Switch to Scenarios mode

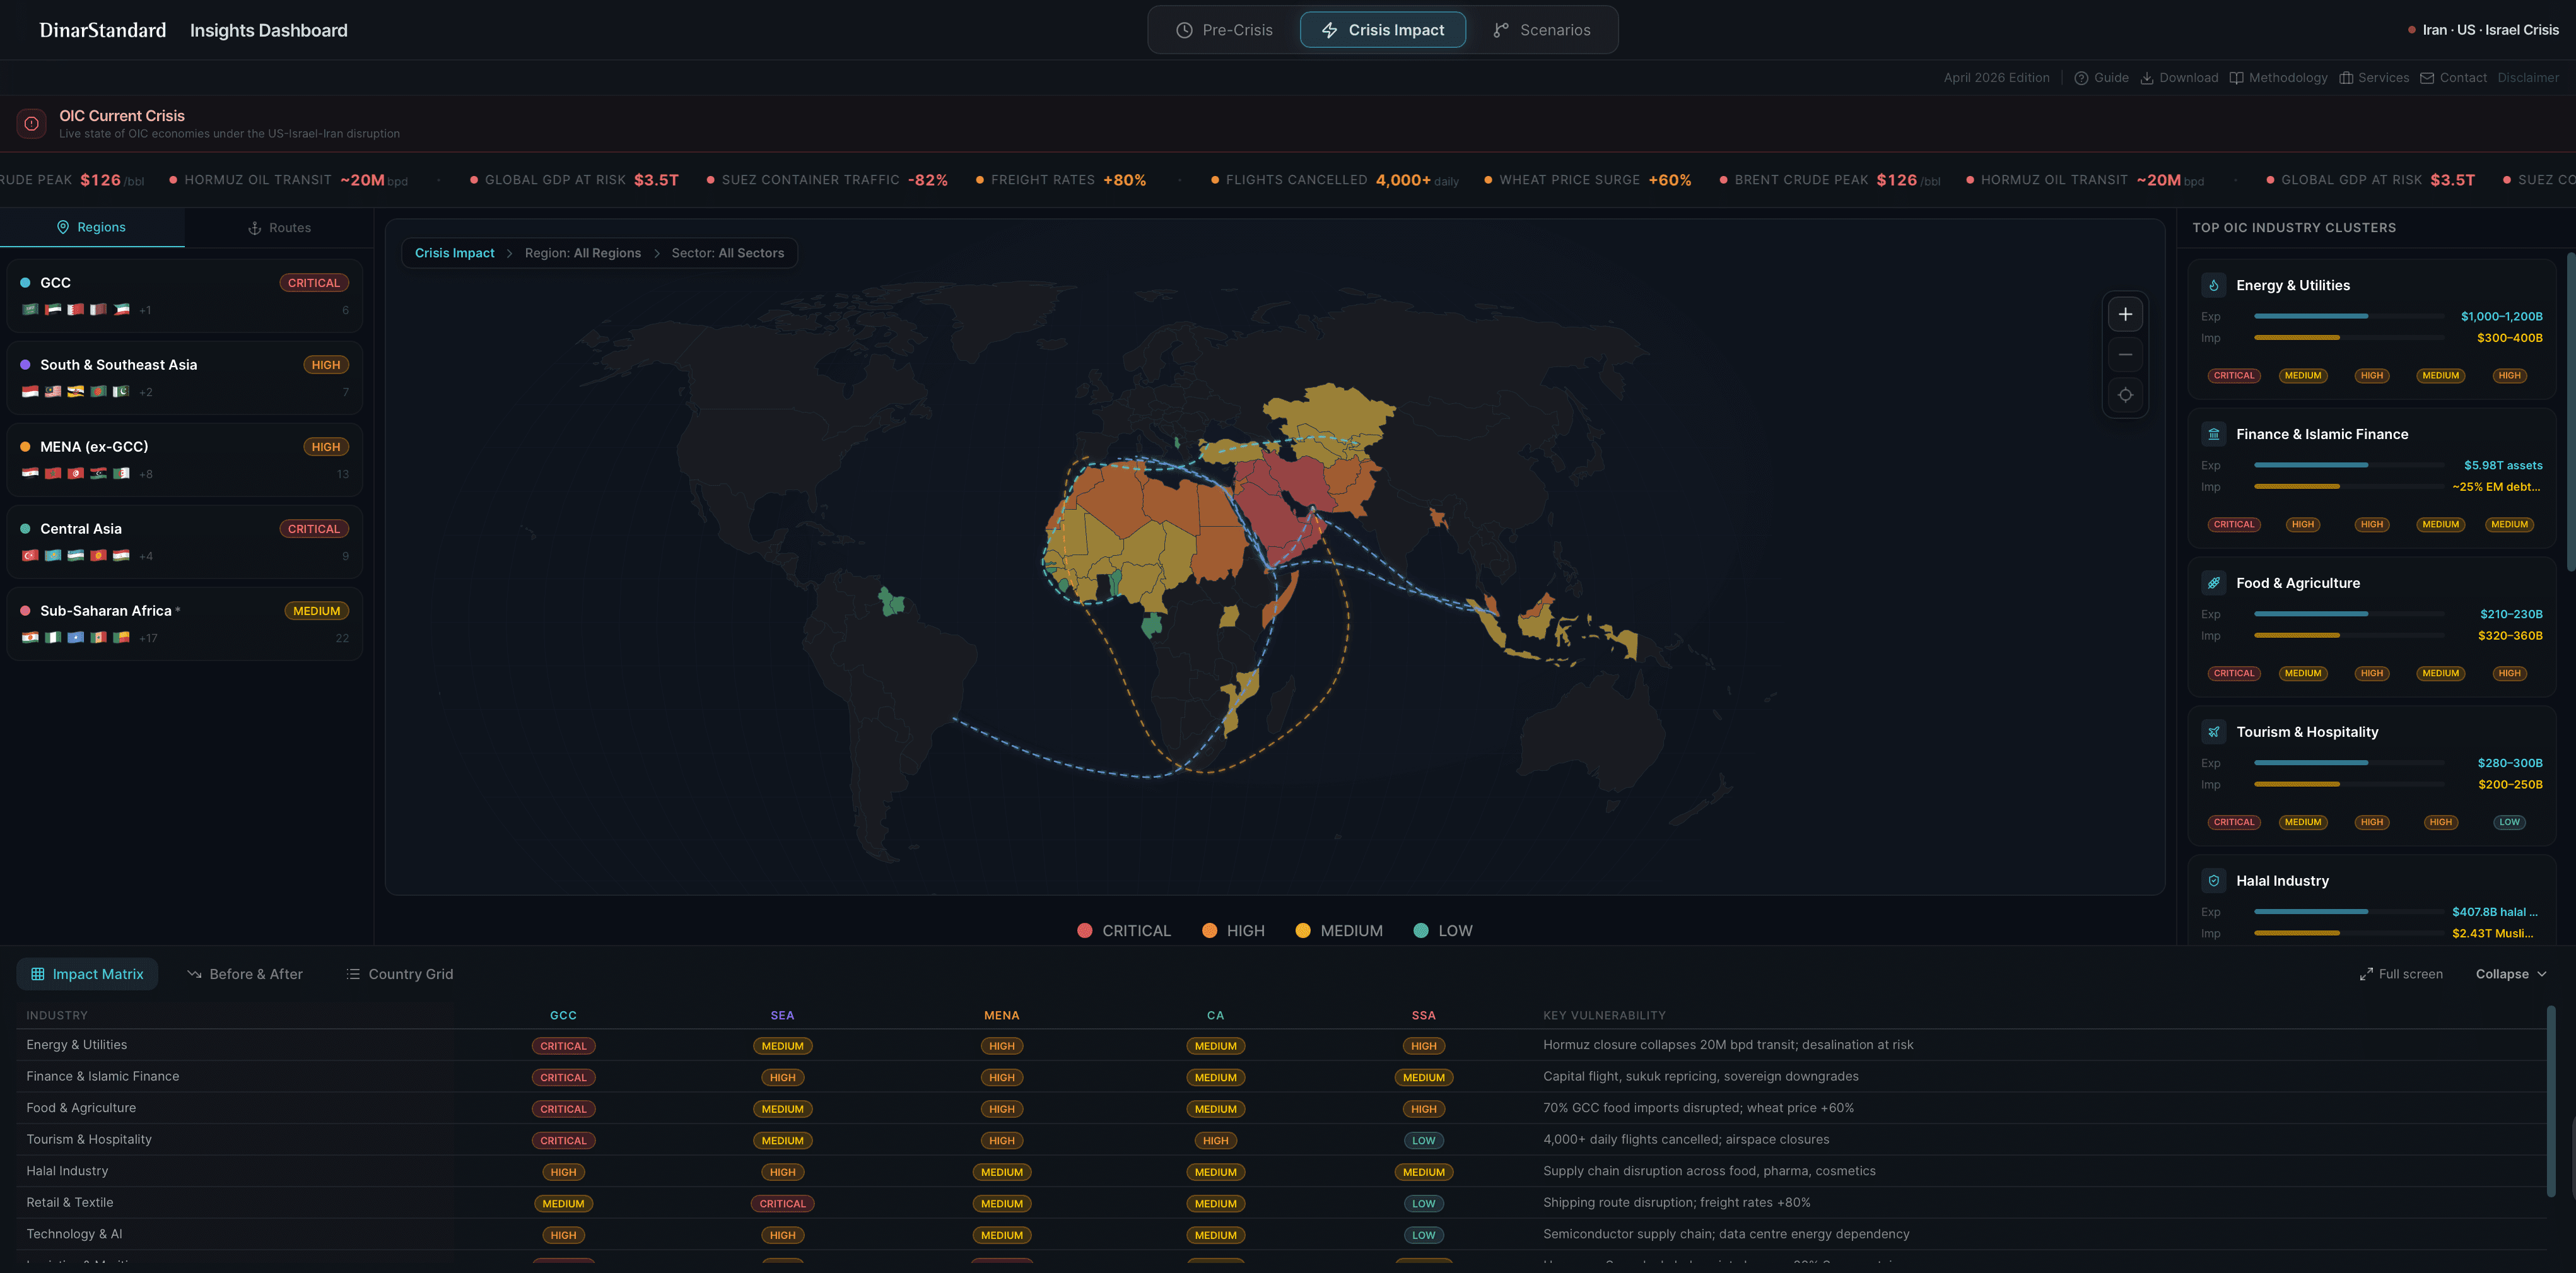tap(1541, 30)
